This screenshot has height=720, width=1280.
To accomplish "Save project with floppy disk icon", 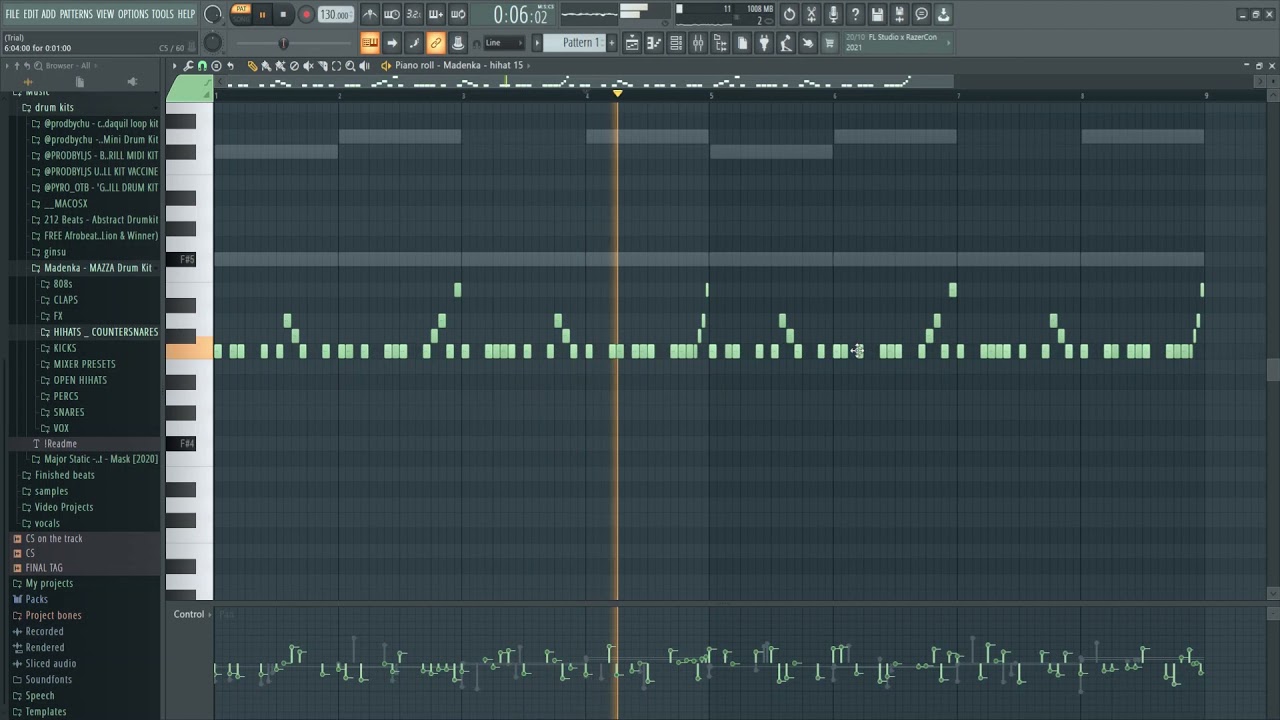I will click(877, 14).
